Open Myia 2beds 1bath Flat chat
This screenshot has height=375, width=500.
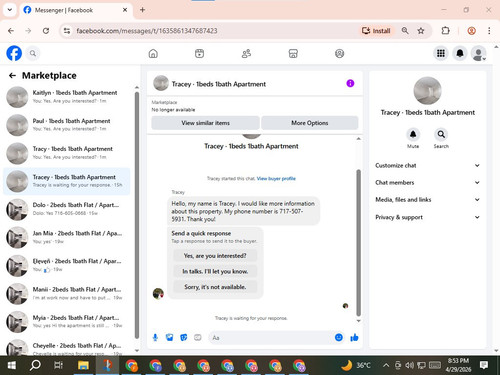67,322
